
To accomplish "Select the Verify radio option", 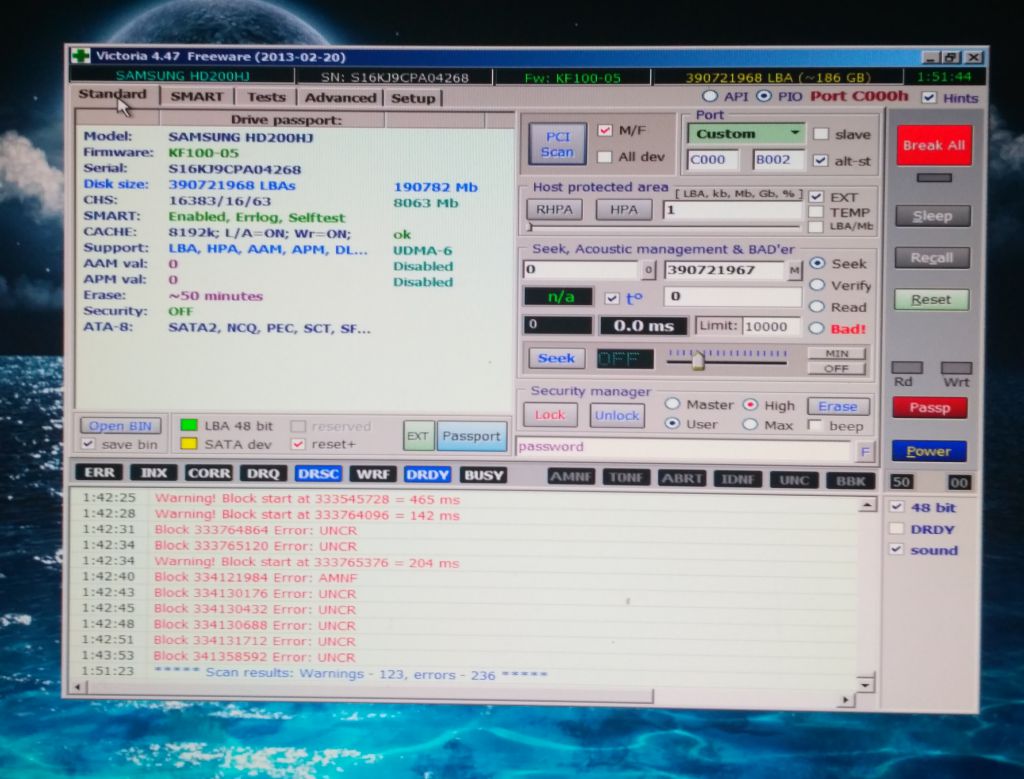I will tap(817, 285).
